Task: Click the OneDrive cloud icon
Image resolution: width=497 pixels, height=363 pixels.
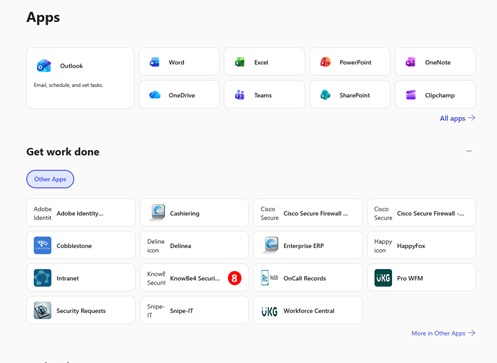Action: (155, 95)
